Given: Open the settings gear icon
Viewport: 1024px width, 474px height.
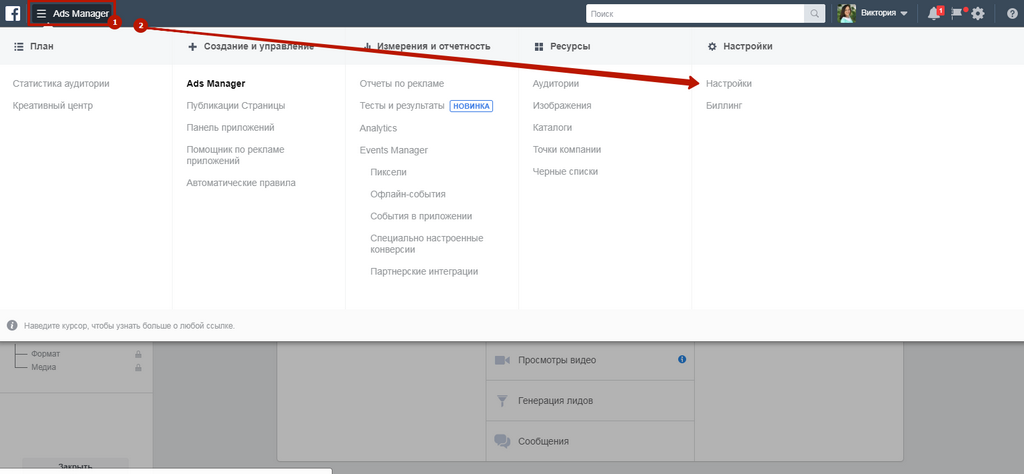Looking at the screenshot, I should 977,14.
